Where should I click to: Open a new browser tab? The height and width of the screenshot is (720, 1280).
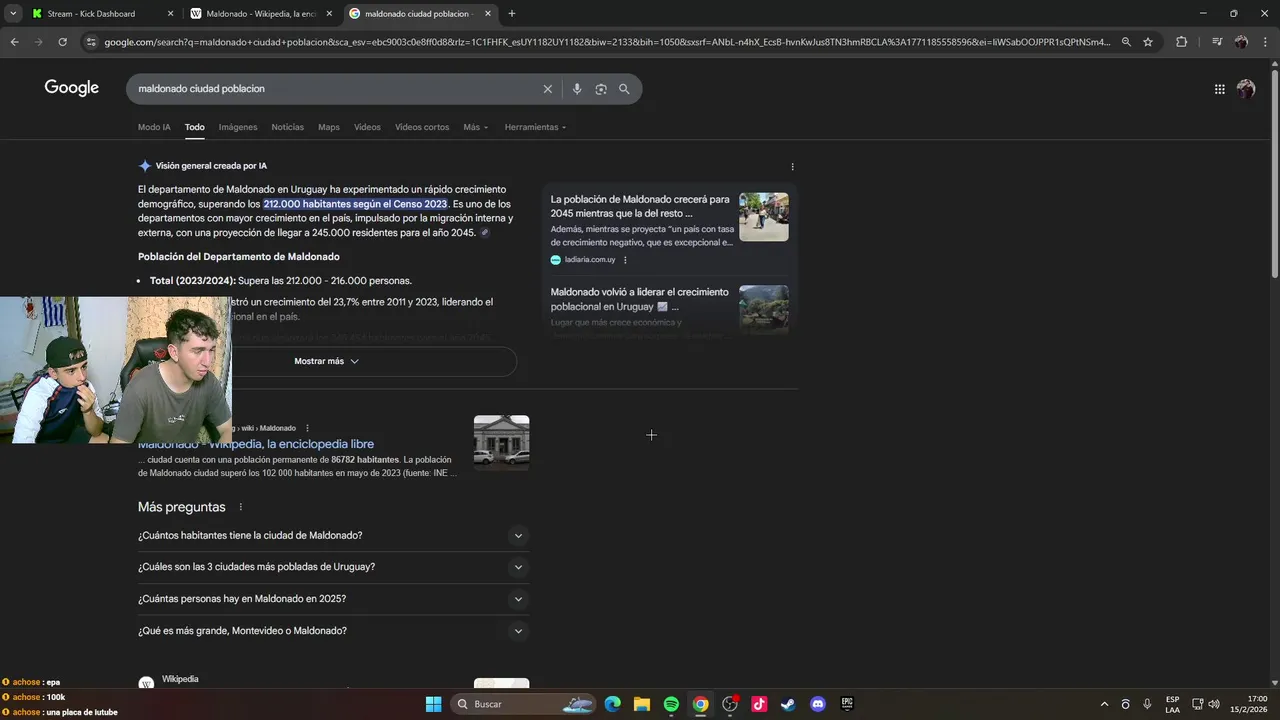pyautogui.click(x=512, y=14)
